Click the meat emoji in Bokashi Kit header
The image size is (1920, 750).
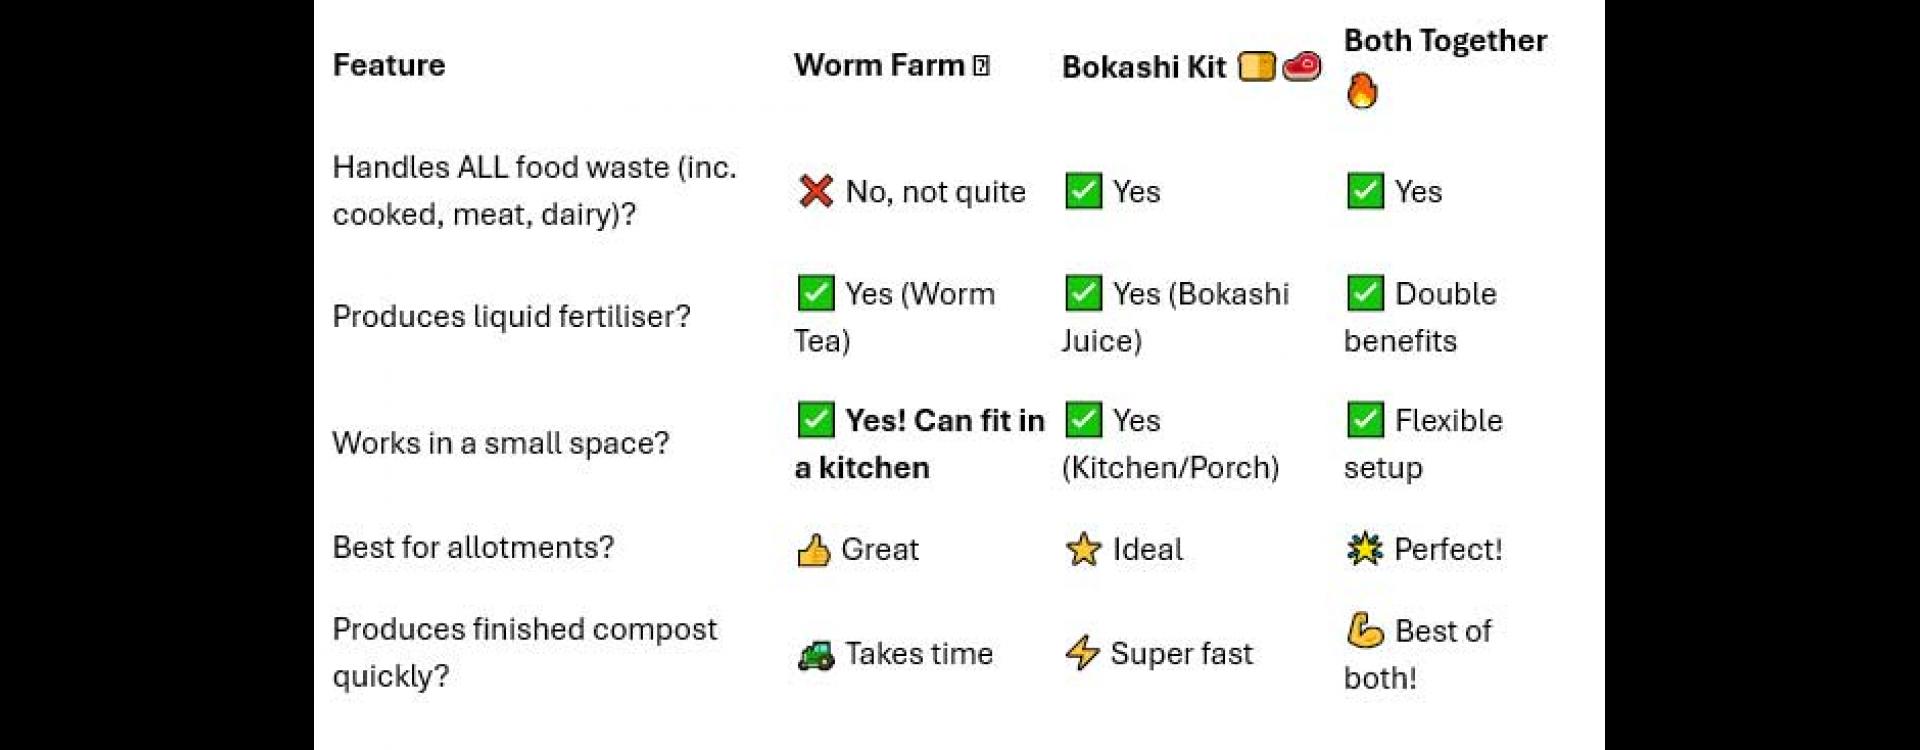coord(1301,66)
